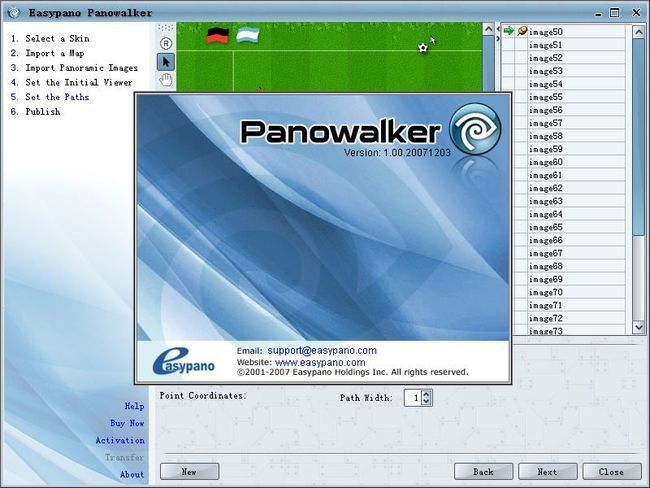This screenshot has height=488, width=650.
Task: Click the image list scroll up arrow
Action: coord(639,32)
